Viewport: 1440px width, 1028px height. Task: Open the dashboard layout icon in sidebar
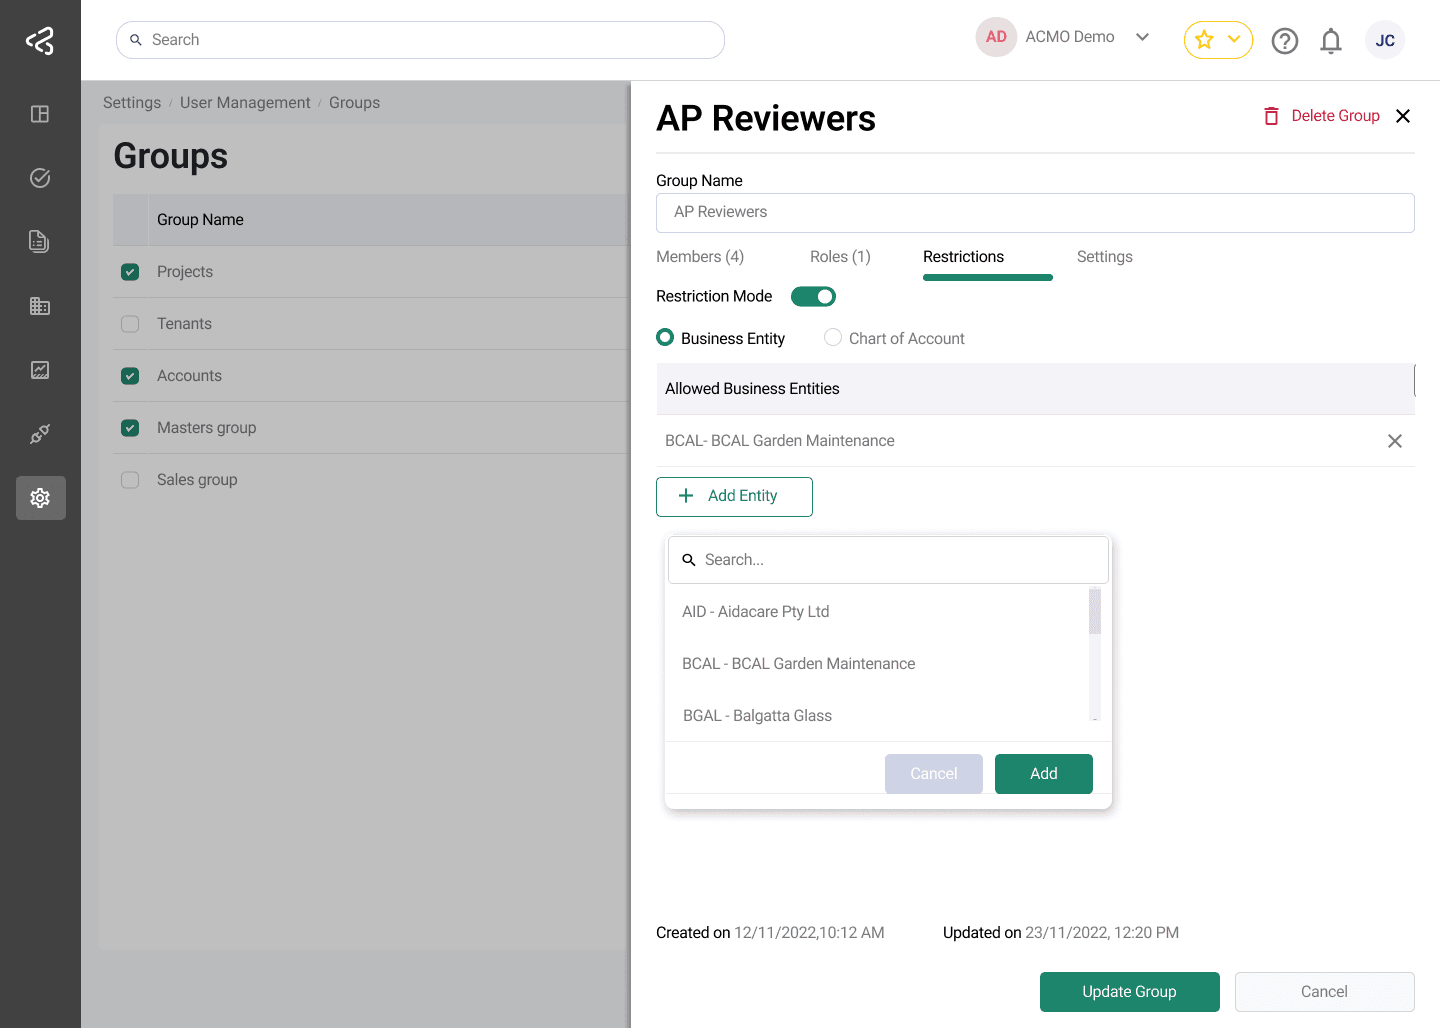coord(40,114)
